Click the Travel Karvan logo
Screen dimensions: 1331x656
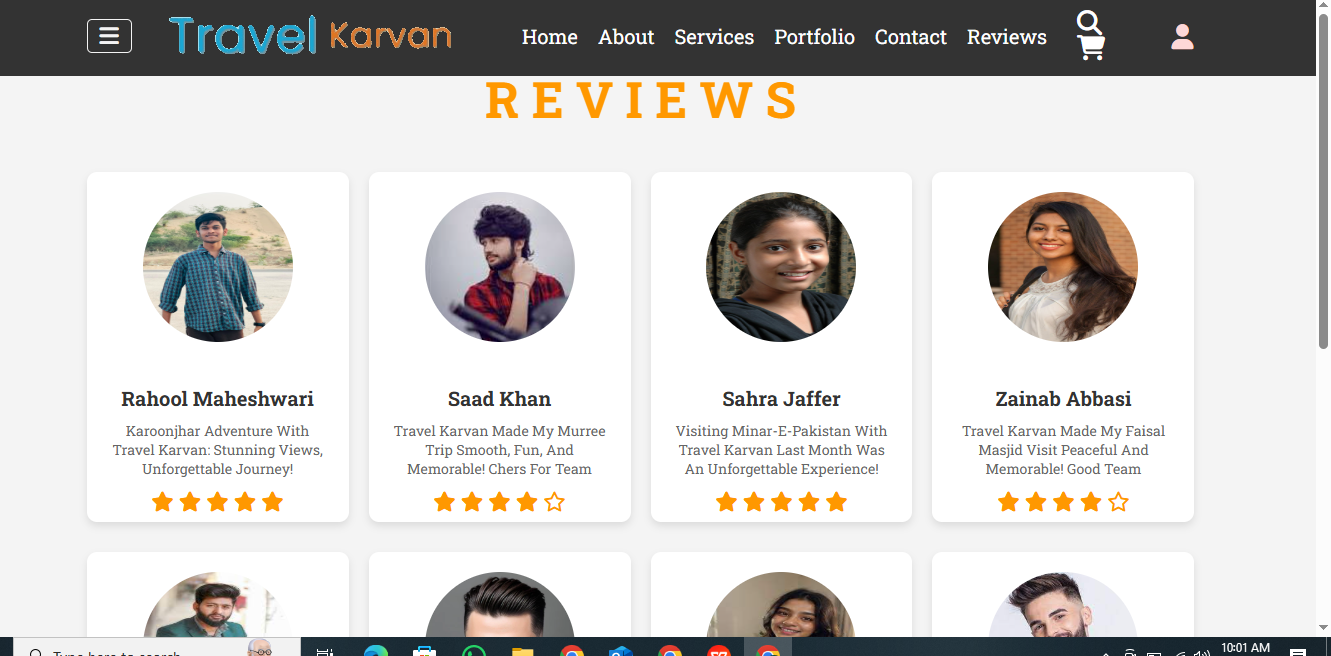310,36
